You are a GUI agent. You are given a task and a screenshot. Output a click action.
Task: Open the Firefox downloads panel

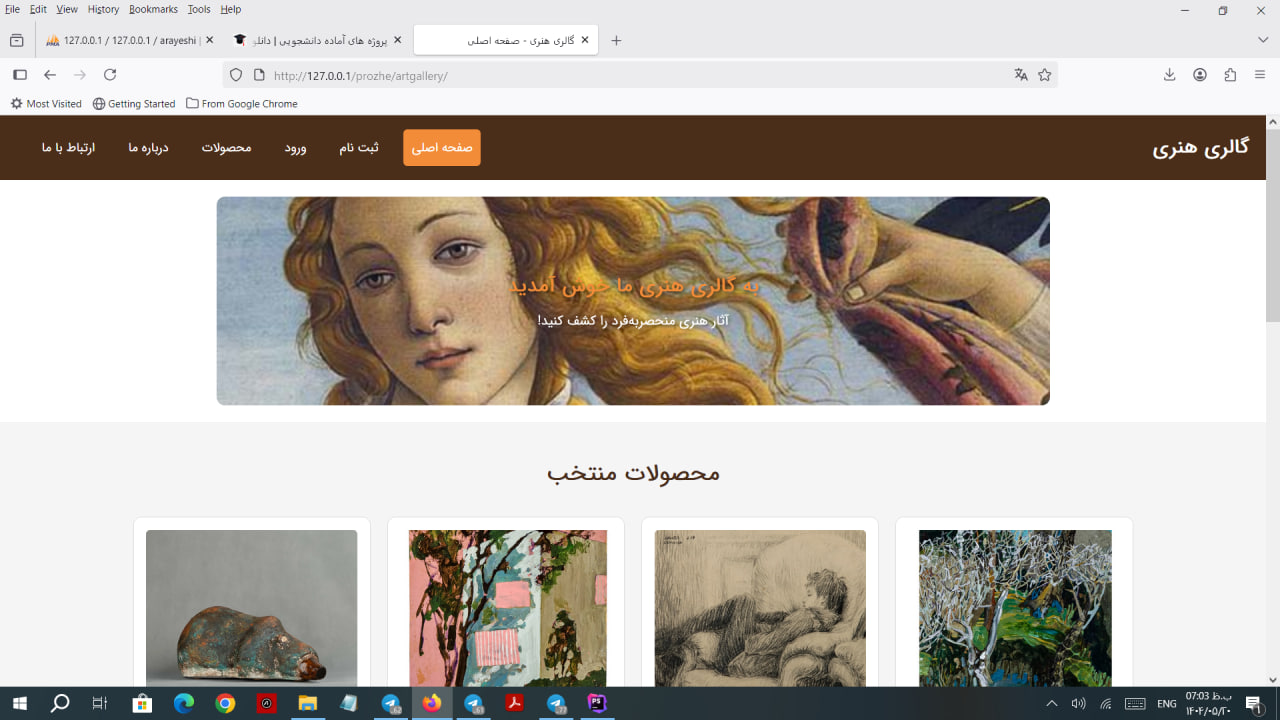tap(1169, 75)
